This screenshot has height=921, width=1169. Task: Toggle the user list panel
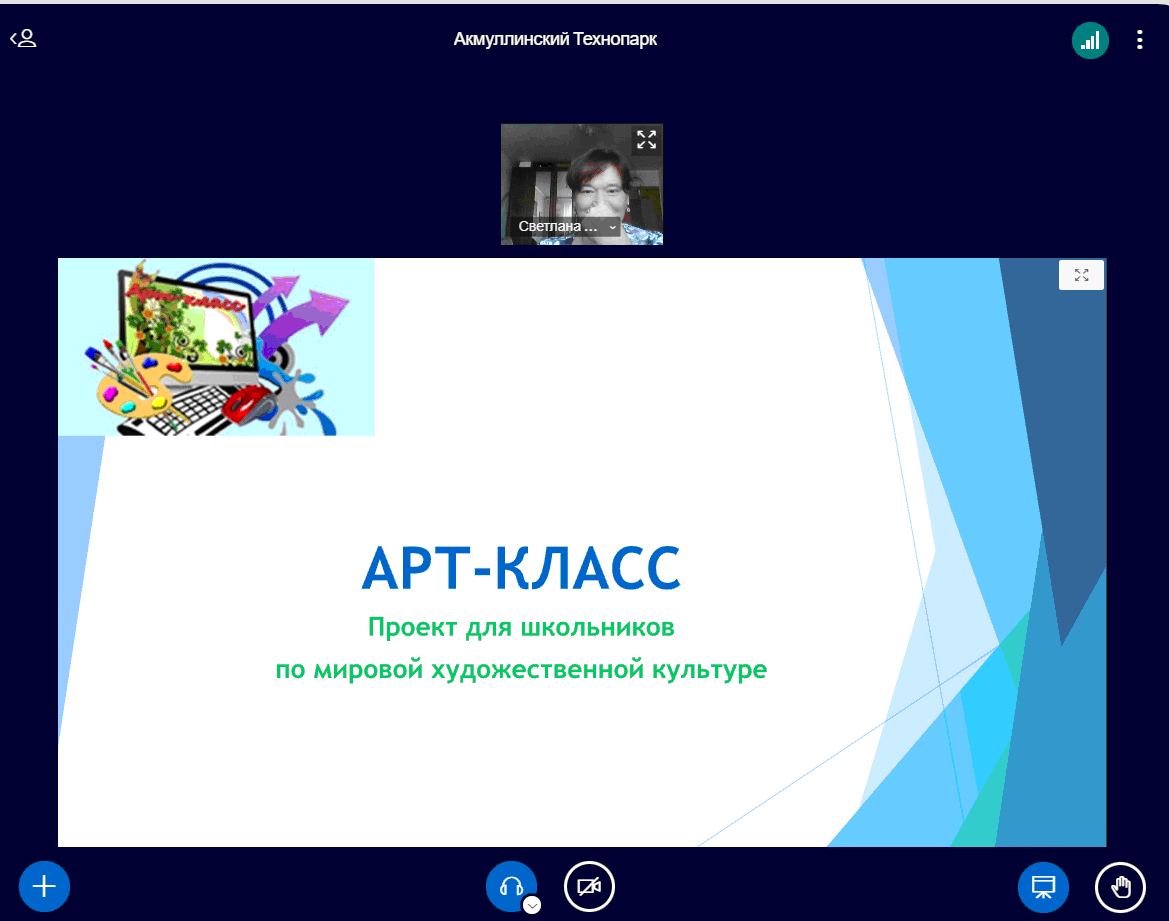coord(23,39)
